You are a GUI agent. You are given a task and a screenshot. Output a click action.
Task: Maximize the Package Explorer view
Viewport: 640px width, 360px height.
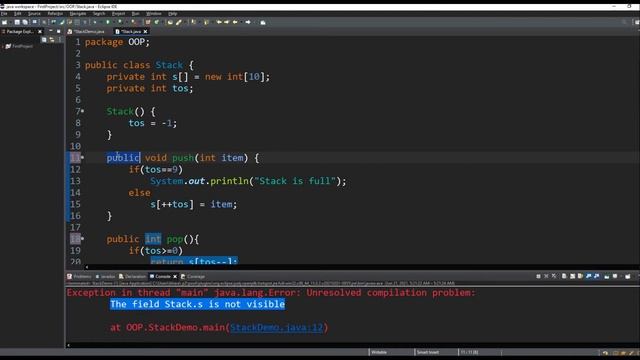pos(58,31)
